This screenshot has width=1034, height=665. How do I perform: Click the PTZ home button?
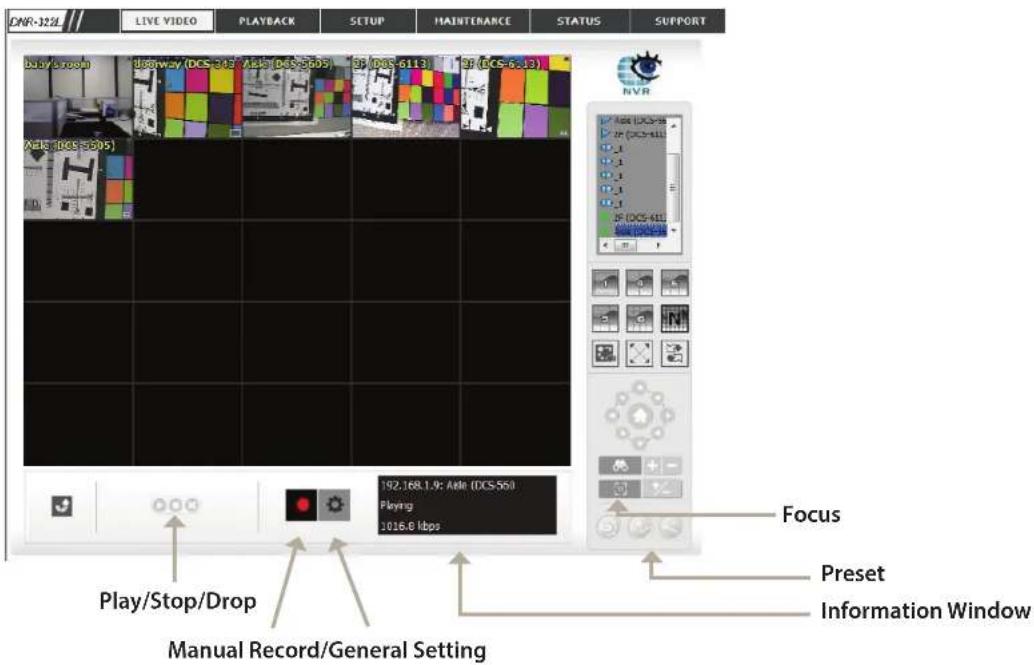tap(640, 416)
